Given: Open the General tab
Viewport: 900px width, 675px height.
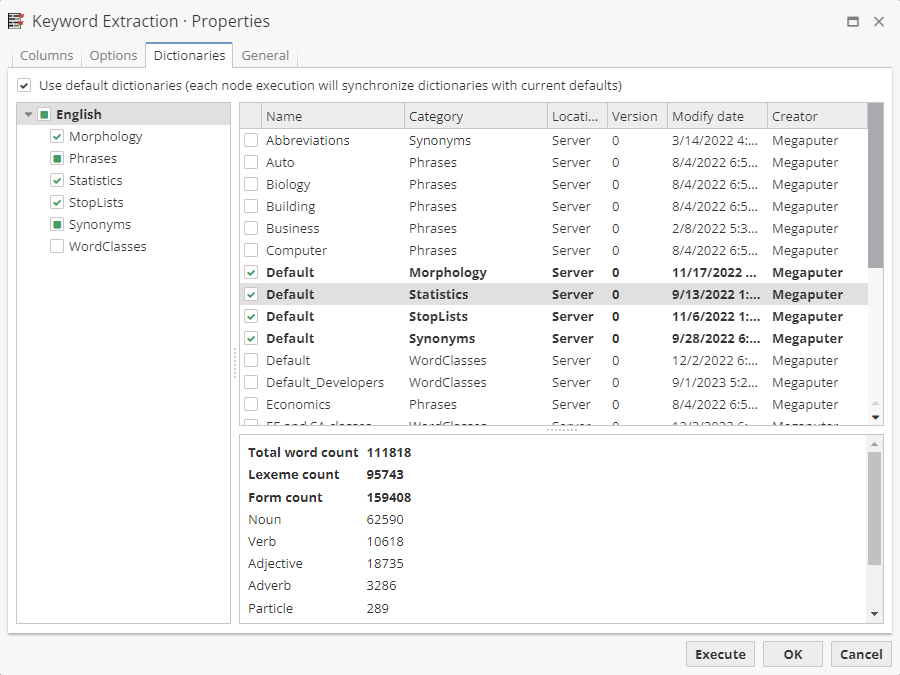Looking at the screenshot, I should (265, 56).
